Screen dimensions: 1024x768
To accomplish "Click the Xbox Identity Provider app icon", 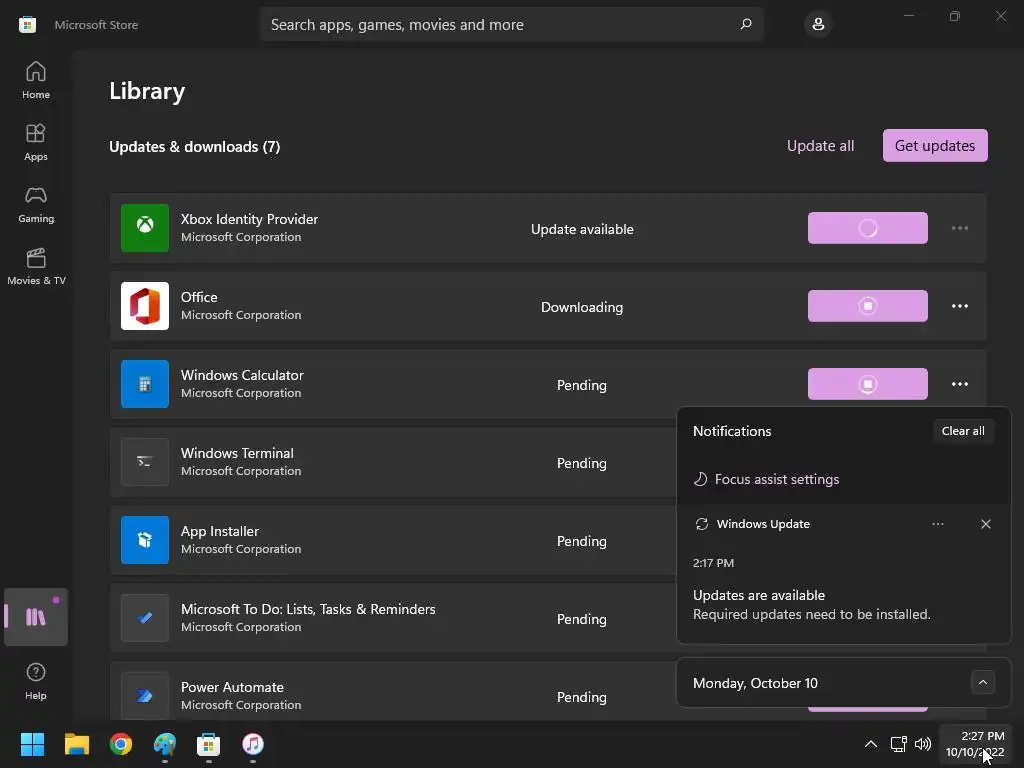I will 145,228.
